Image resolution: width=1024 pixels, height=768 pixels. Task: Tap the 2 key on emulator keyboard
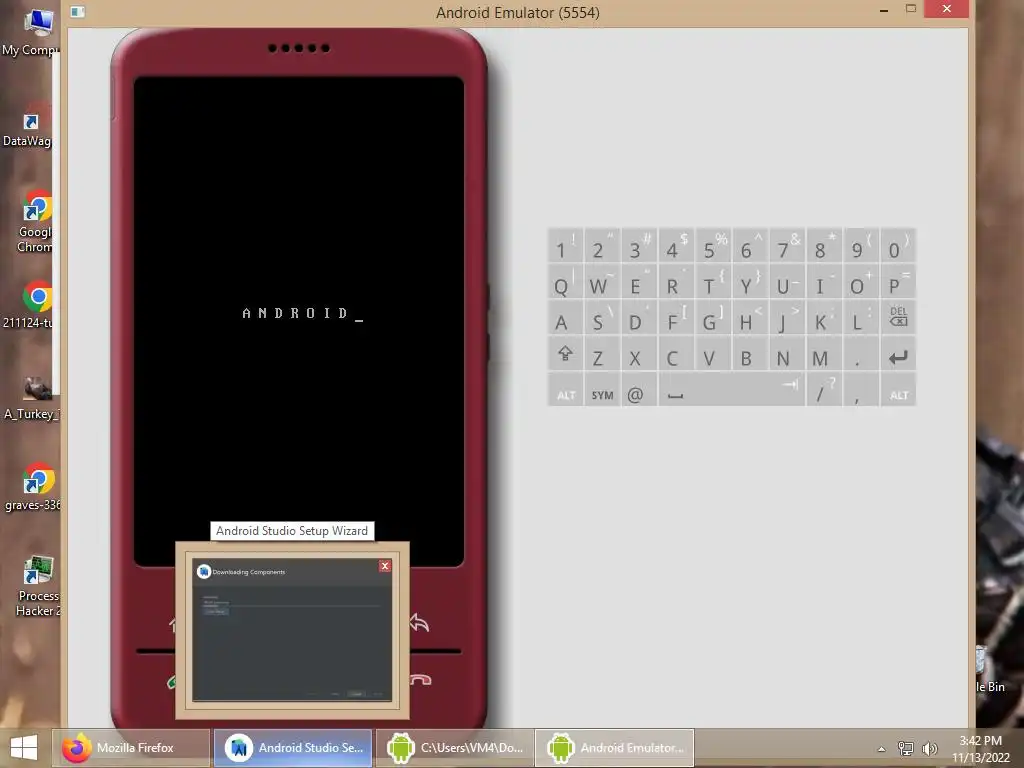click(x=602, y=246)
